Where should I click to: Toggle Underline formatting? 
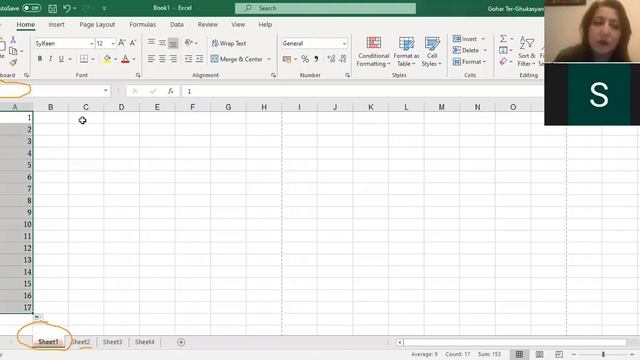(x=61, y=59)
